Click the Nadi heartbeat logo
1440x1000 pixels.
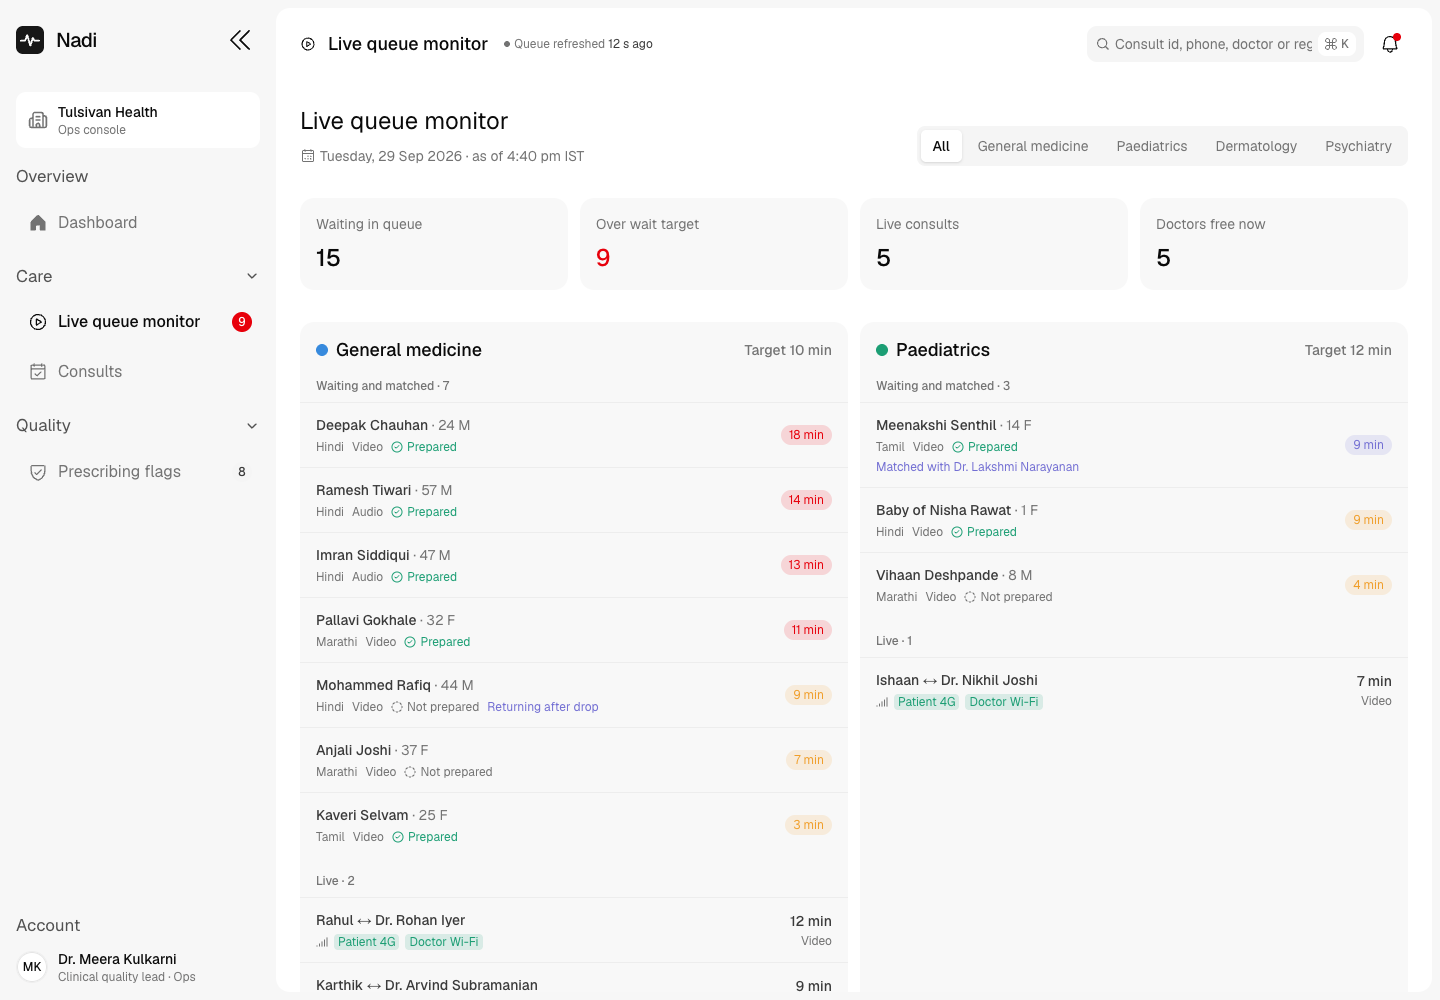point(30,40)
